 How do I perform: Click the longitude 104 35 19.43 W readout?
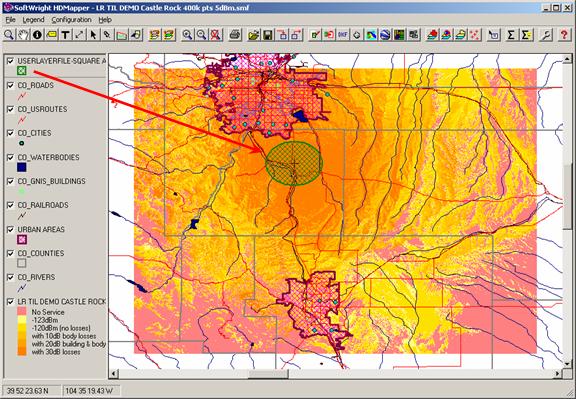(90, 391)
